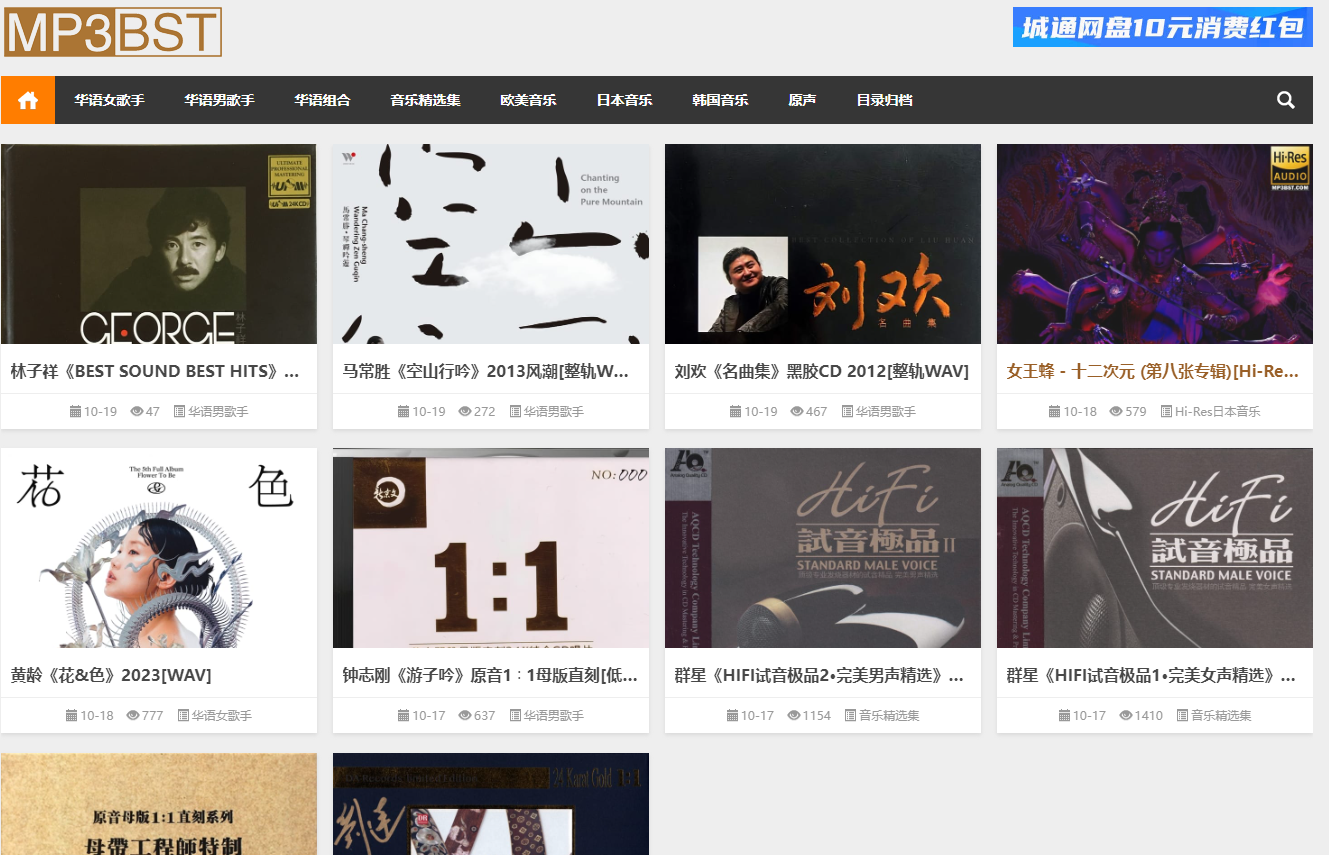The image size is (1329, 855).
Task: Click HiFi 試音極品 II cover image
Action: point(823,548)
